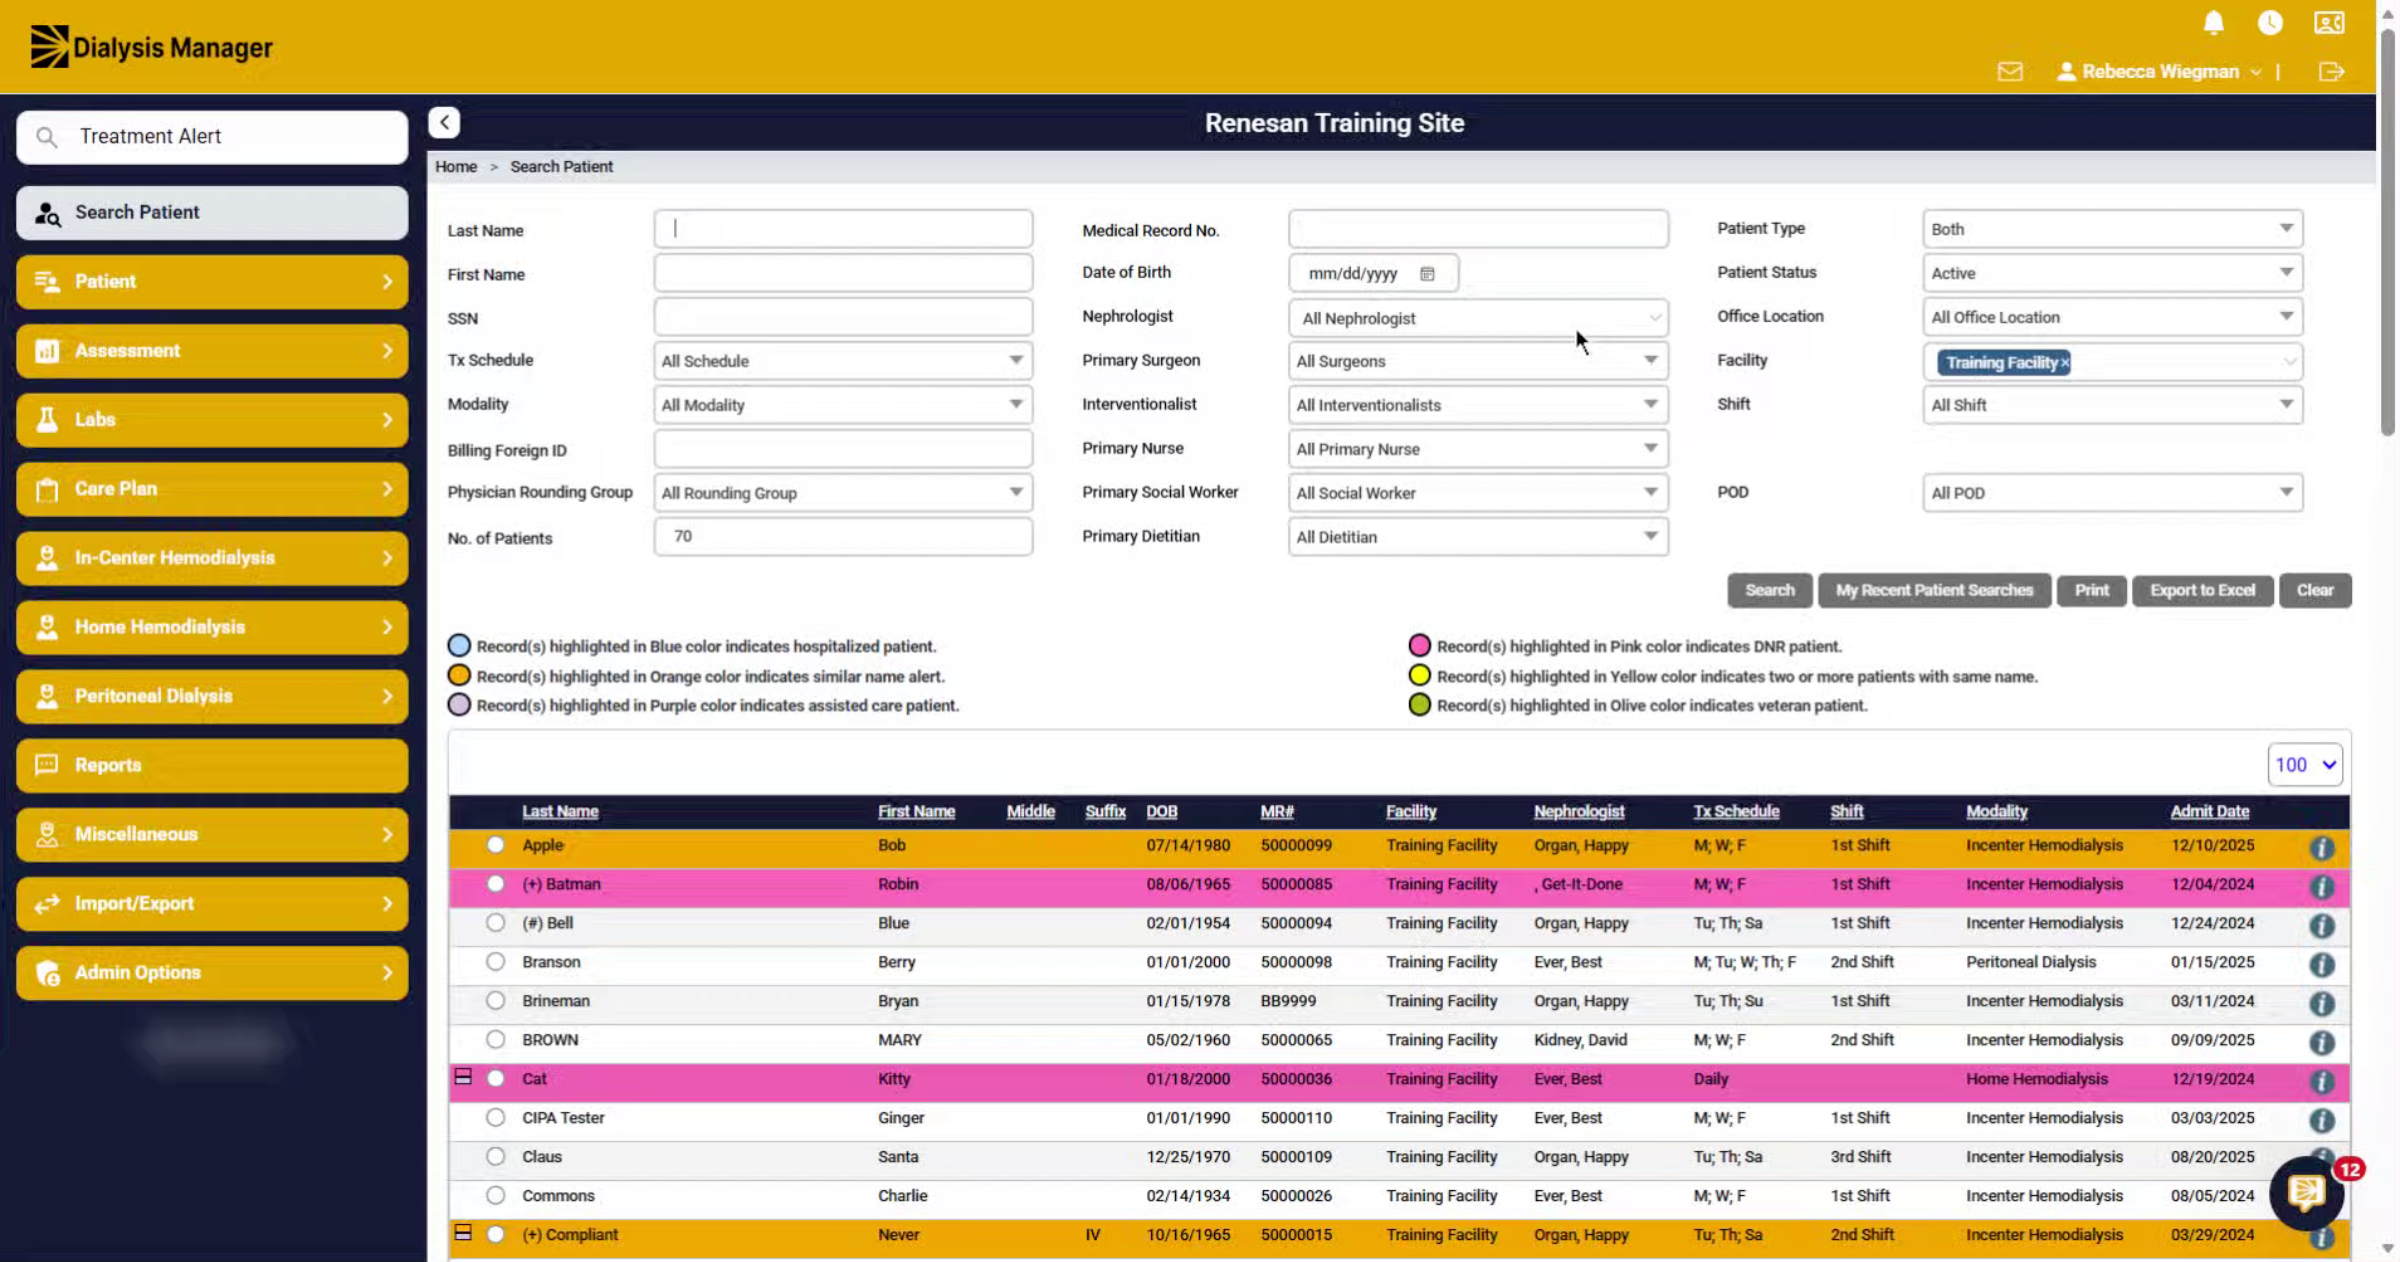Select the radio button for Claus Santa
Viewport: 2400px width, 1262px height.
point(495,1156)
